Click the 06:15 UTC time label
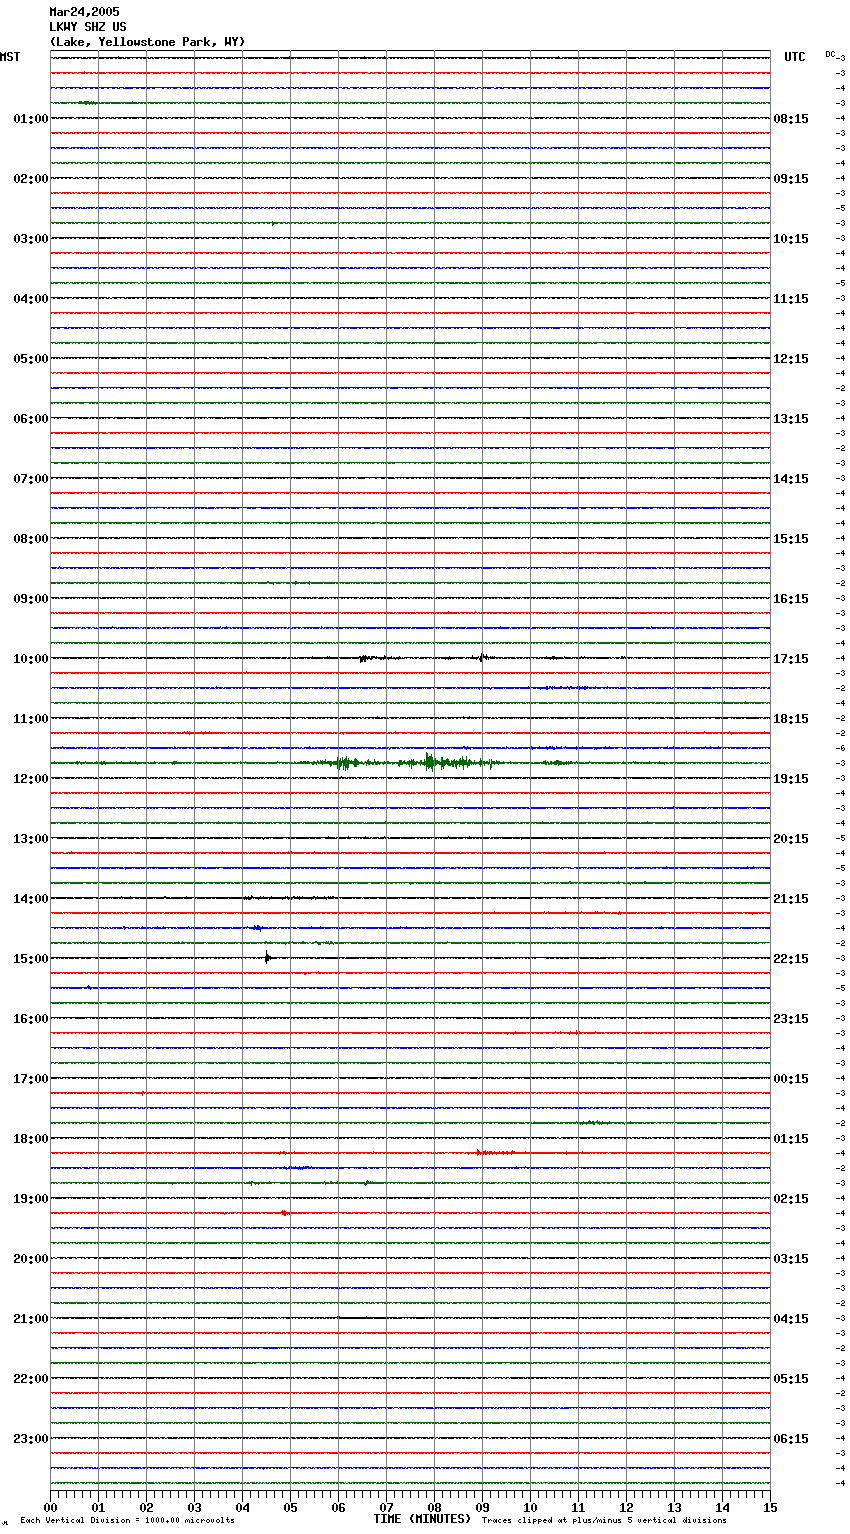The height and width of the screenshot is (1534, 850). (791, 1439)
